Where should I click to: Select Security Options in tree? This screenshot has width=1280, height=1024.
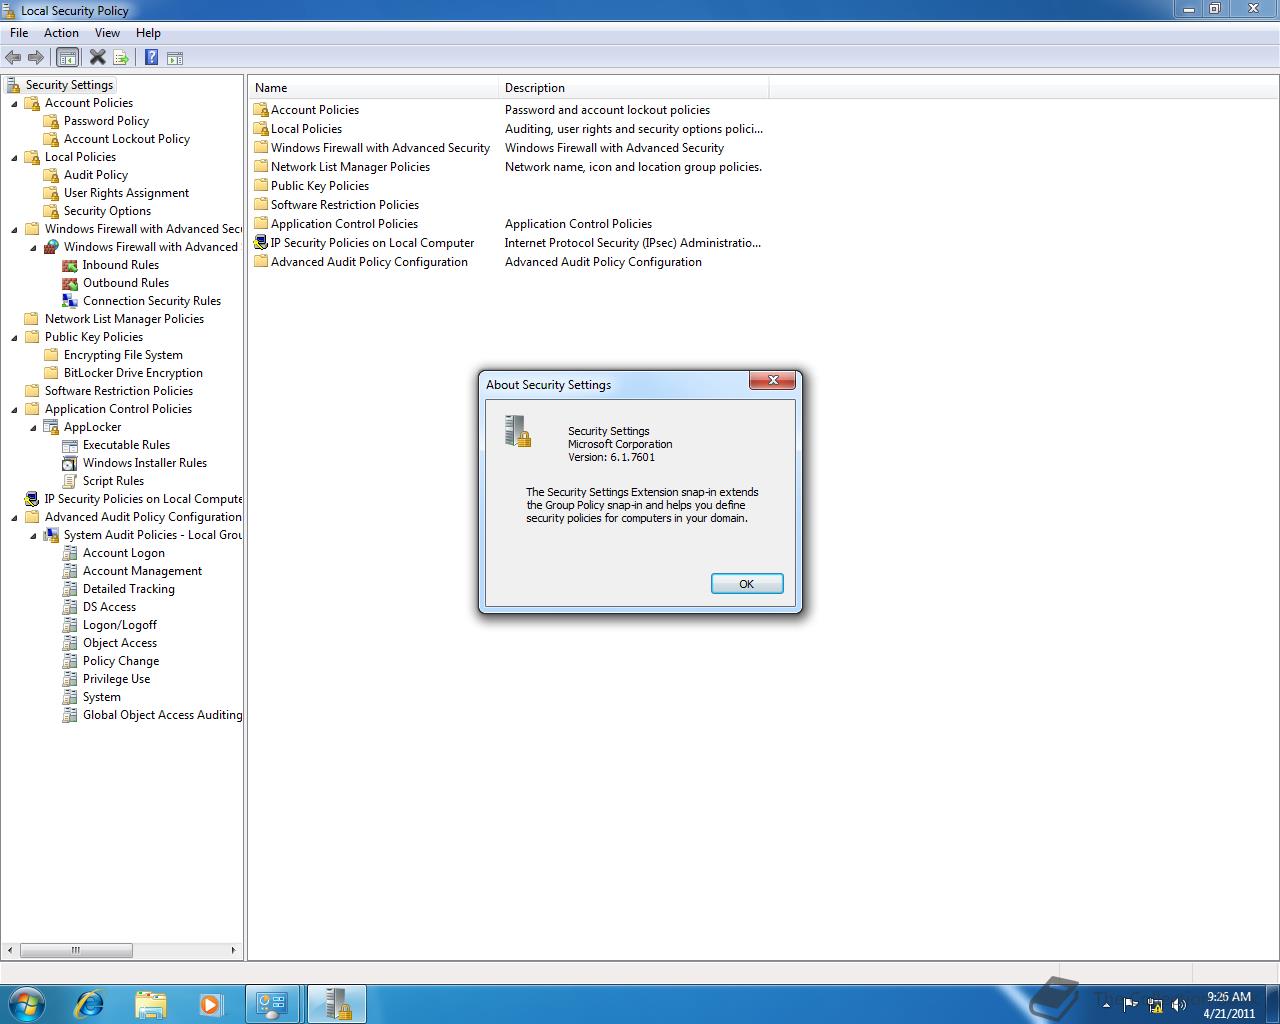pyautogui.click(x=107, y=211)
